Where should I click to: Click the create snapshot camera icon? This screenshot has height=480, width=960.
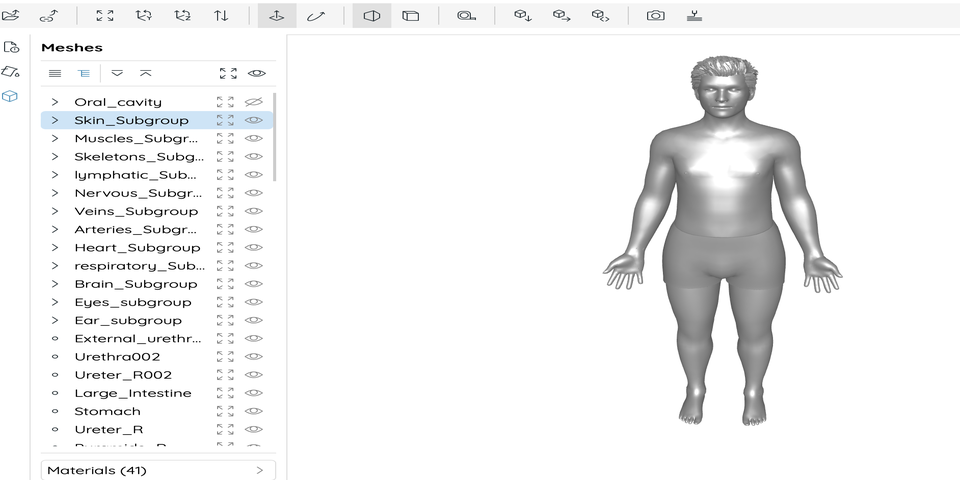(x=655, y=16)
